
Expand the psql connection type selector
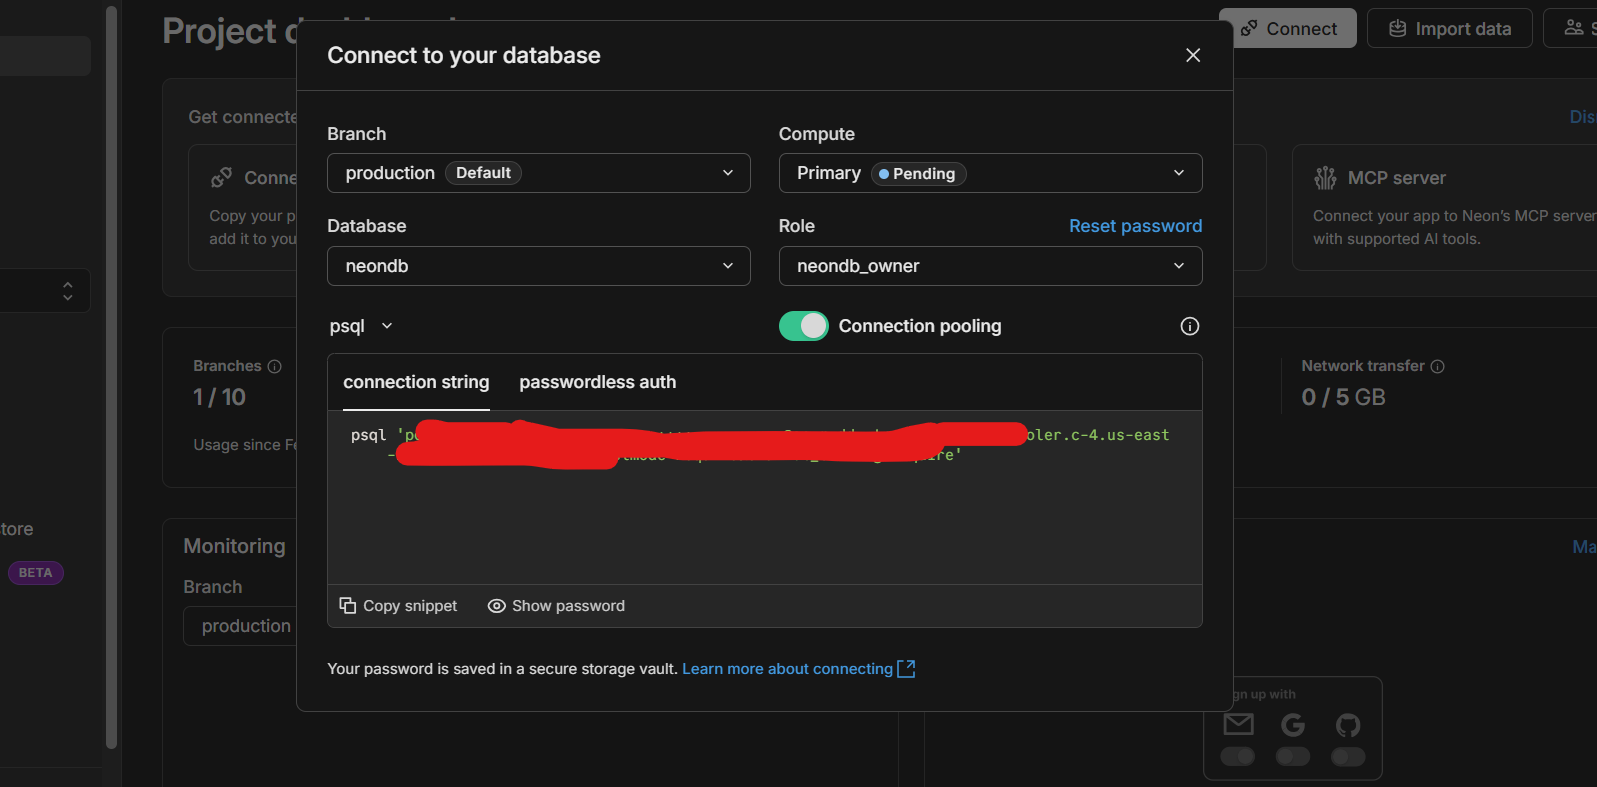click(x=361, y=326)
